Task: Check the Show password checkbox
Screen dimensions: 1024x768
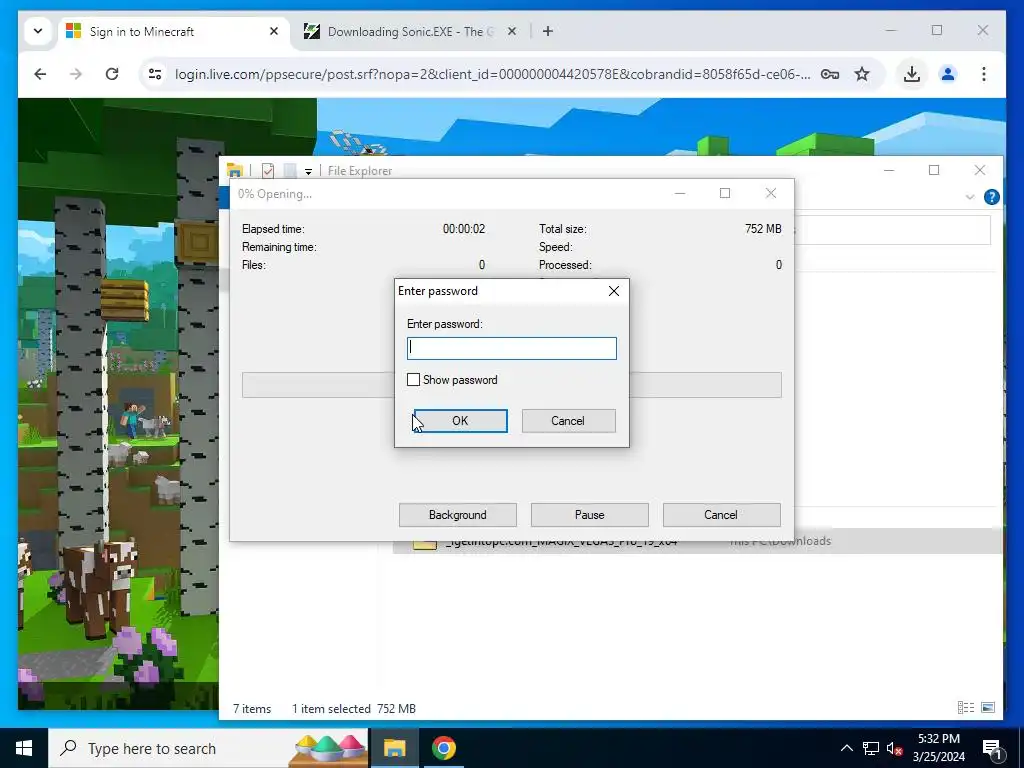Action: [x=413, y=379]
